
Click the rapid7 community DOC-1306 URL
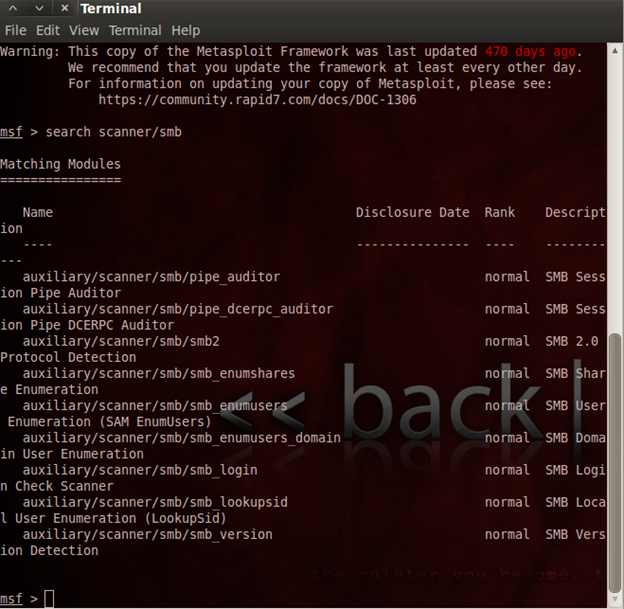[x=258, y=100]
